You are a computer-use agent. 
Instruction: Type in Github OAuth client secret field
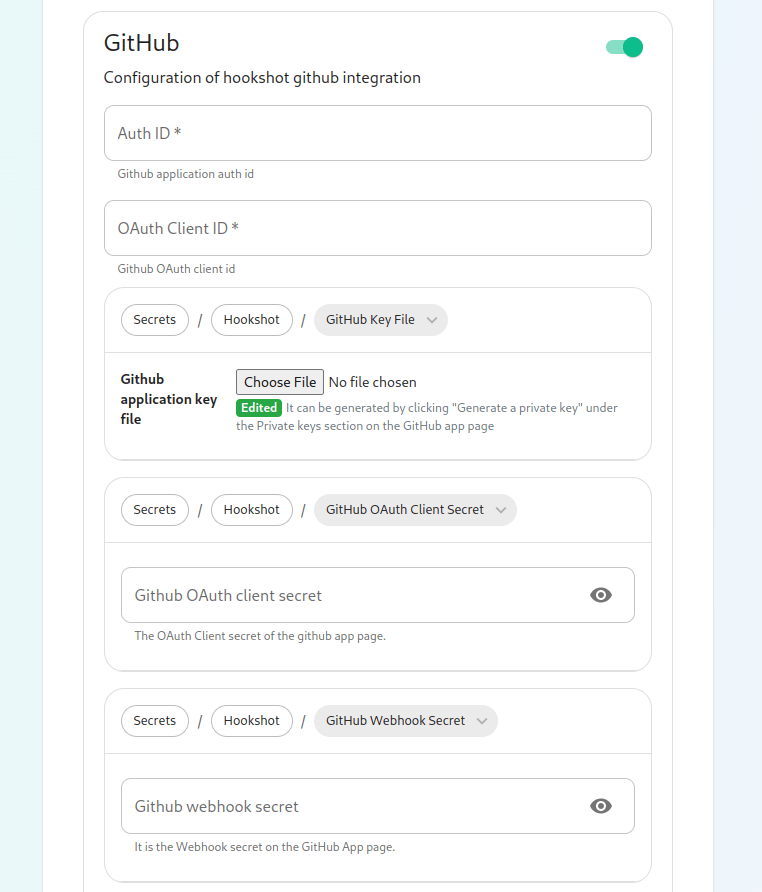(350, 595)
